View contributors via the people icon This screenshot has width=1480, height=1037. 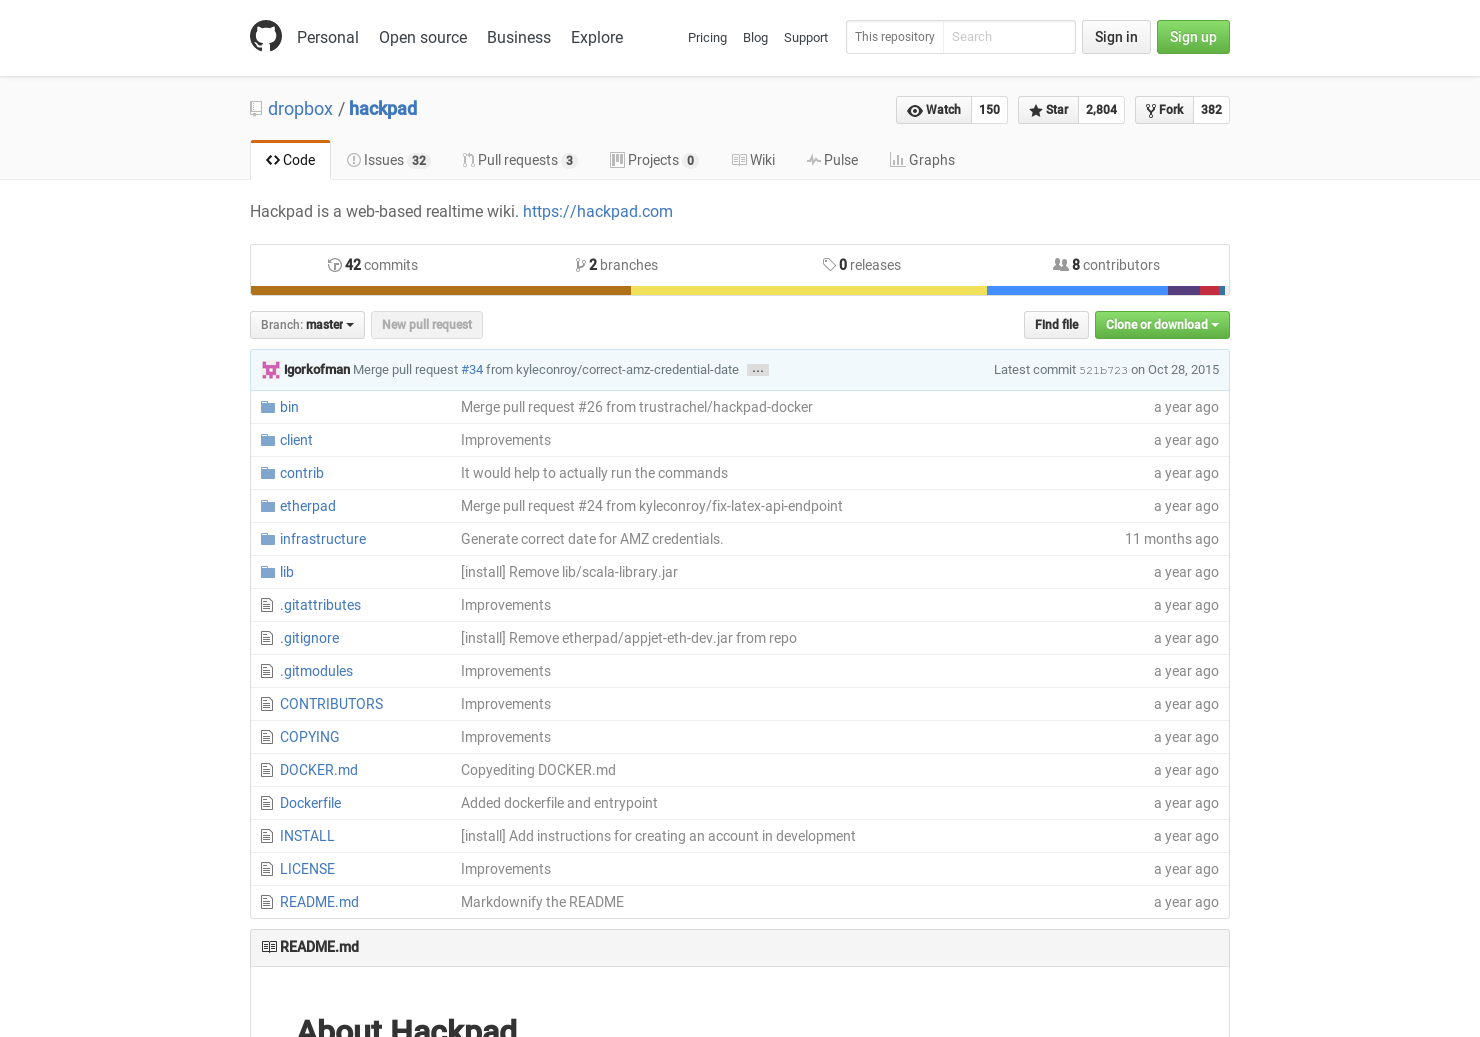[x=1062, y=264]
